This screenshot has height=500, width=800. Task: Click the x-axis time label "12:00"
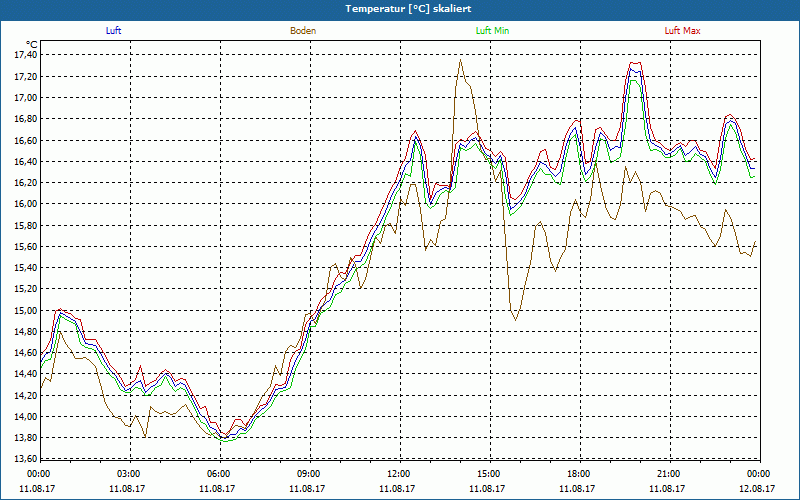(x=397, y=474)
